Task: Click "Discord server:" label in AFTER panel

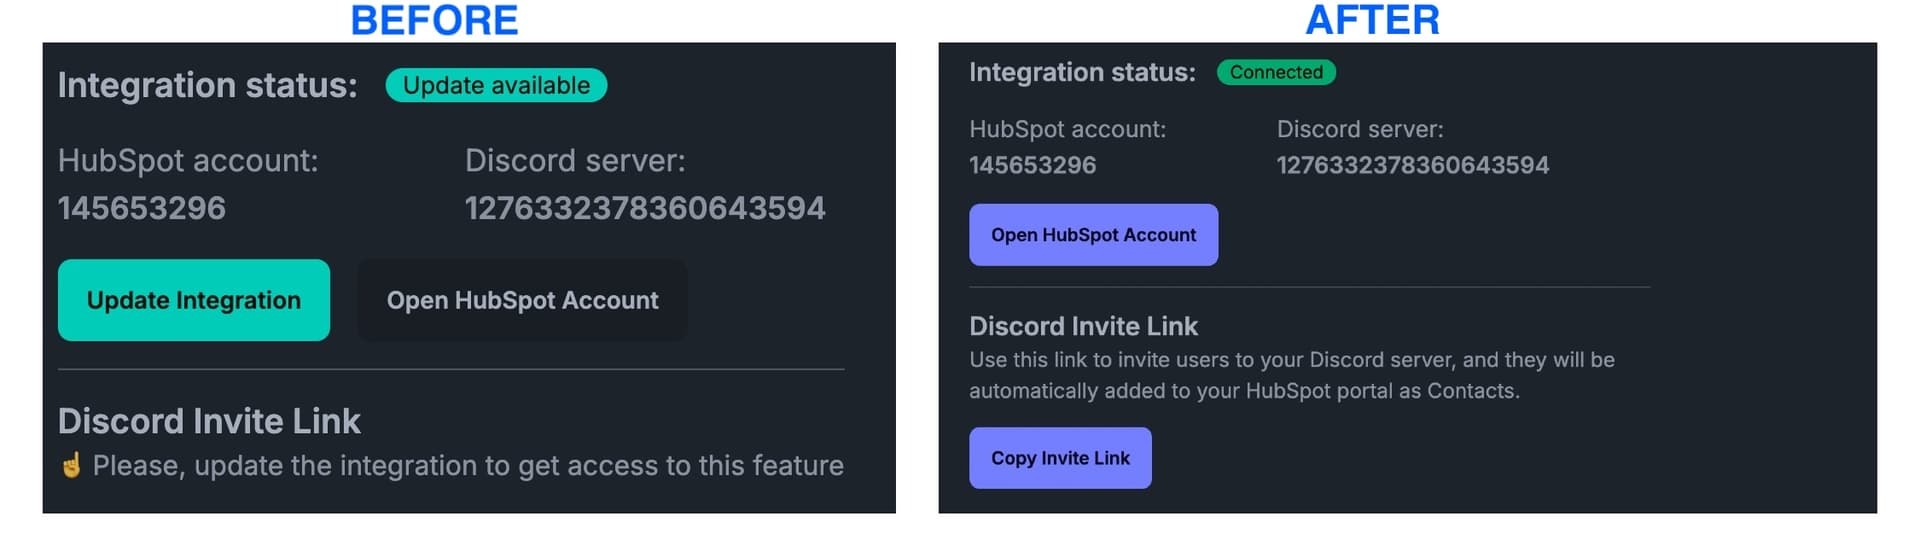Action: pyautogui.click(x=1360, y=129)
